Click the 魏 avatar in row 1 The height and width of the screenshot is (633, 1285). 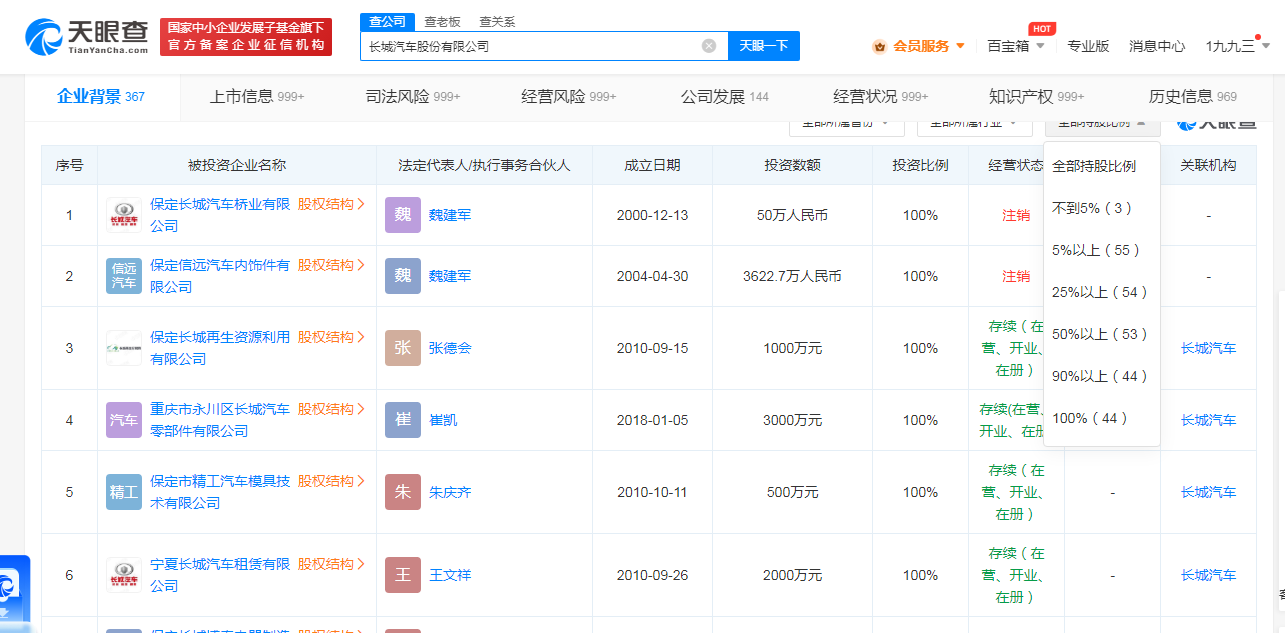point(403,215)
